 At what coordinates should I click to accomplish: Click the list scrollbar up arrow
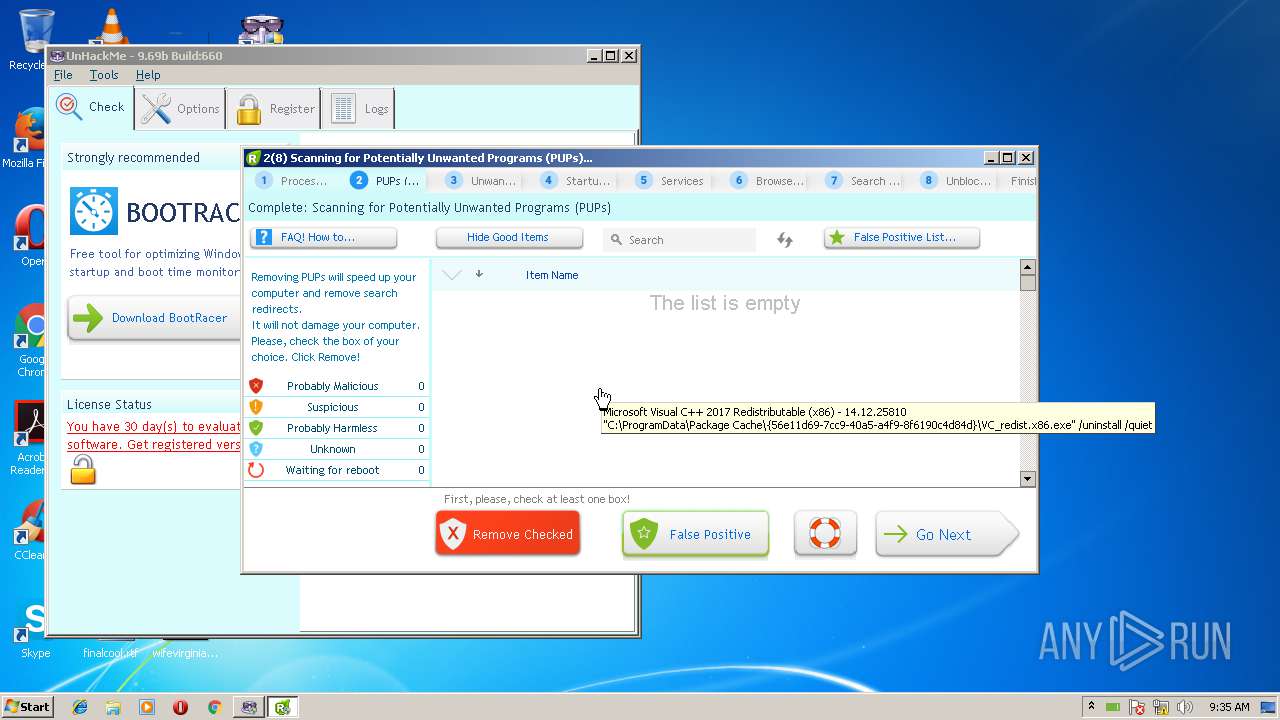(1027, 267)
